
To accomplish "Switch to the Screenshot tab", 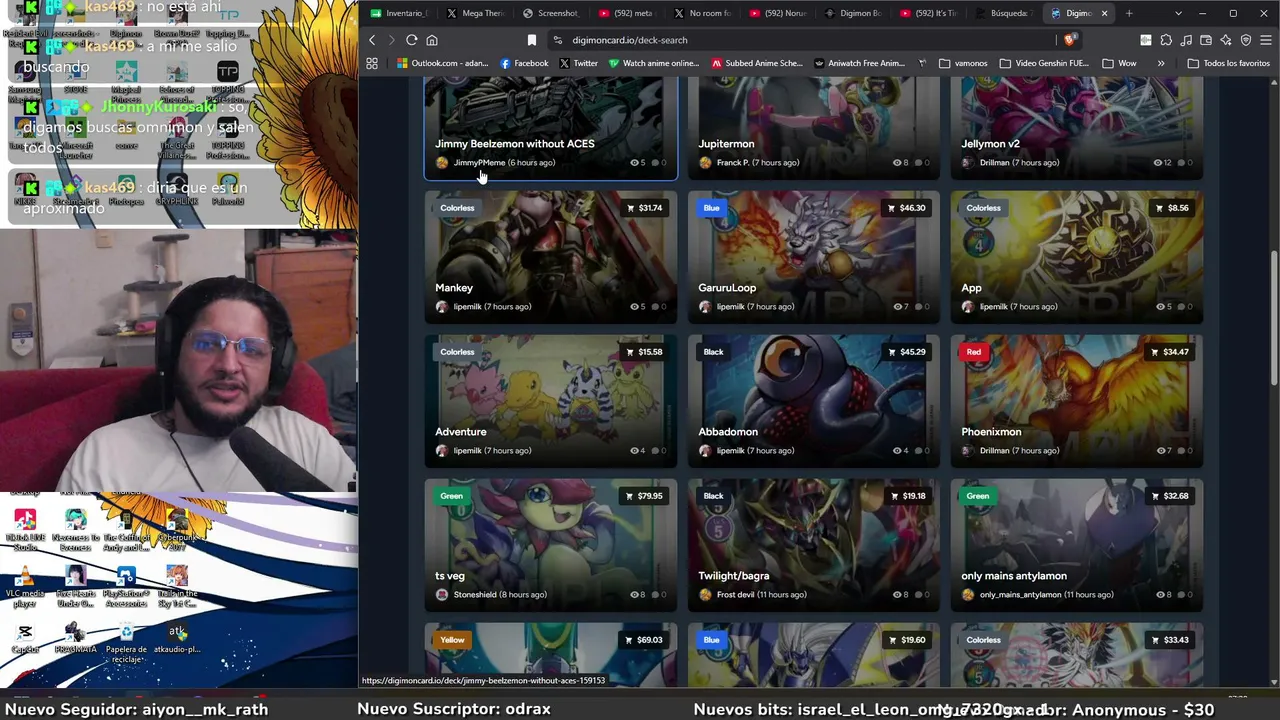I will pyautogui.click(x=551, y=13).
